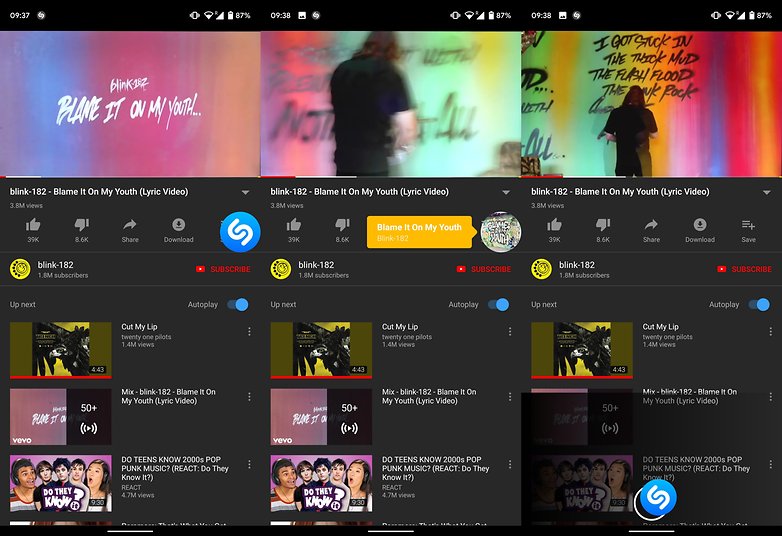
Task: Toggle Autoplay switch in left screen
Action: [238, 305]
